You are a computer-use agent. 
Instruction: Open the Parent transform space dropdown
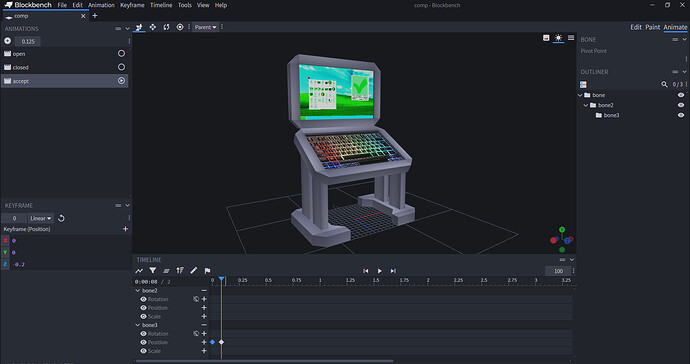coord(206,27)
